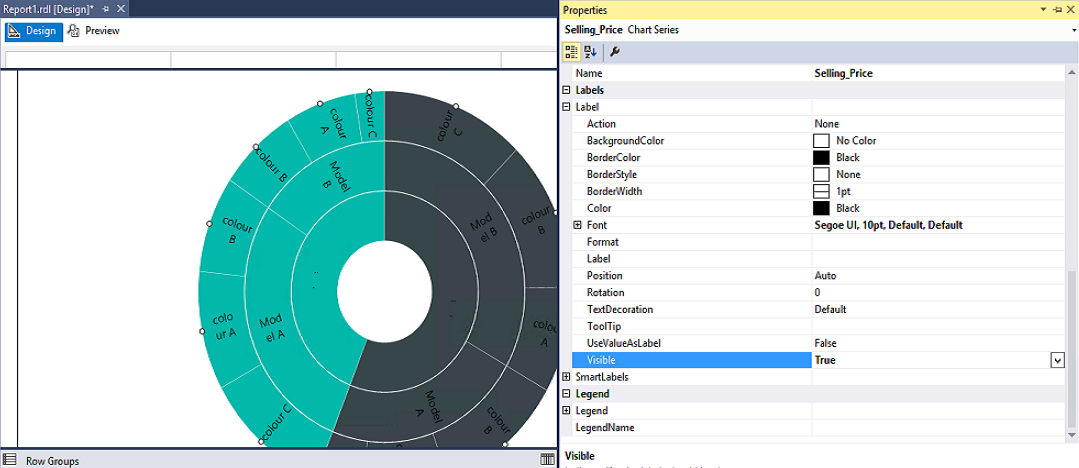Click the Row Groups grid icon
The height and width of the screenshot is (468, 1079).
(10, 460)
